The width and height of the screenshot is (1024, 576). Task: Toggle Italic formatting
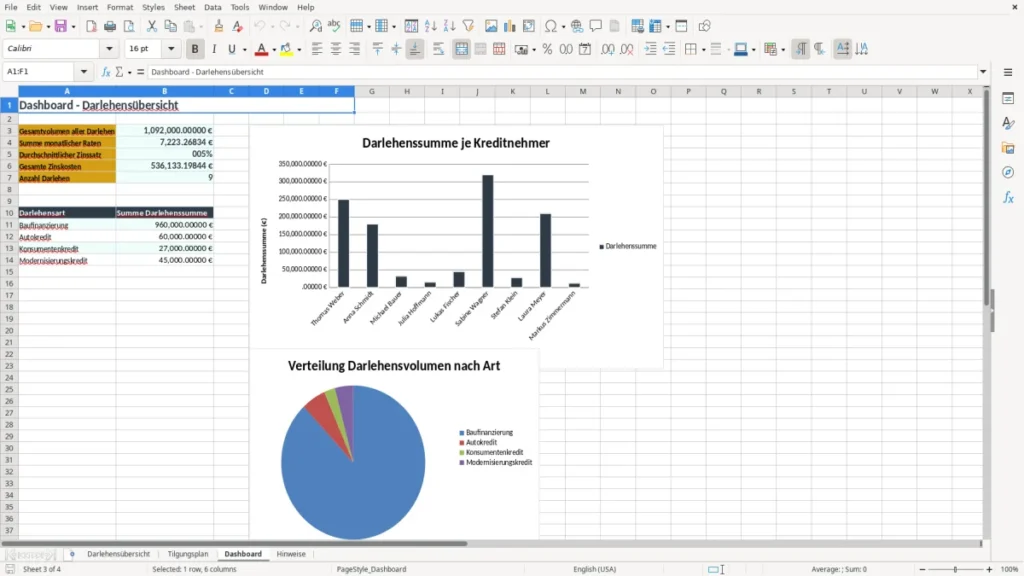214,49
